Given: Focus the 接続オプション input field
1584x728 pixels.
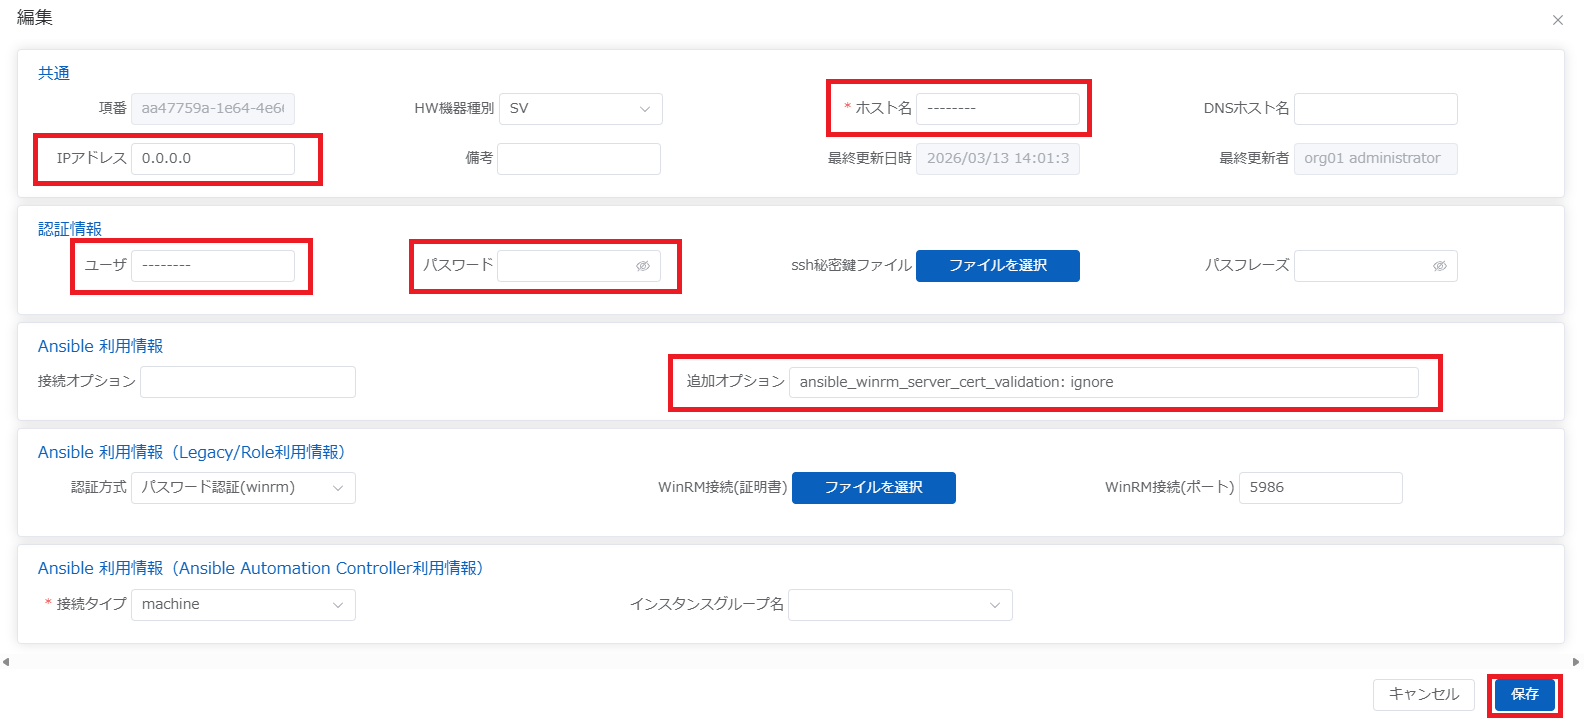Looking at the screenshot, I should pyautogui.click(x=248, y=382).
